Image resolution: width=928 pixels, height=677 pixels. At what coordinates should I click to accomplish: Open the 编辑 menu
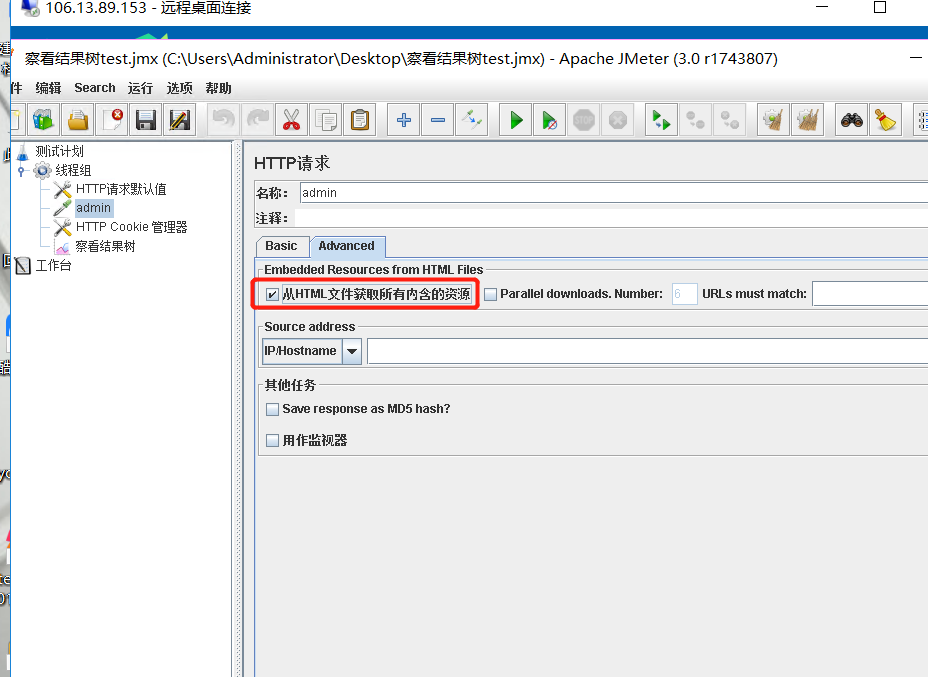pos(48,88)
